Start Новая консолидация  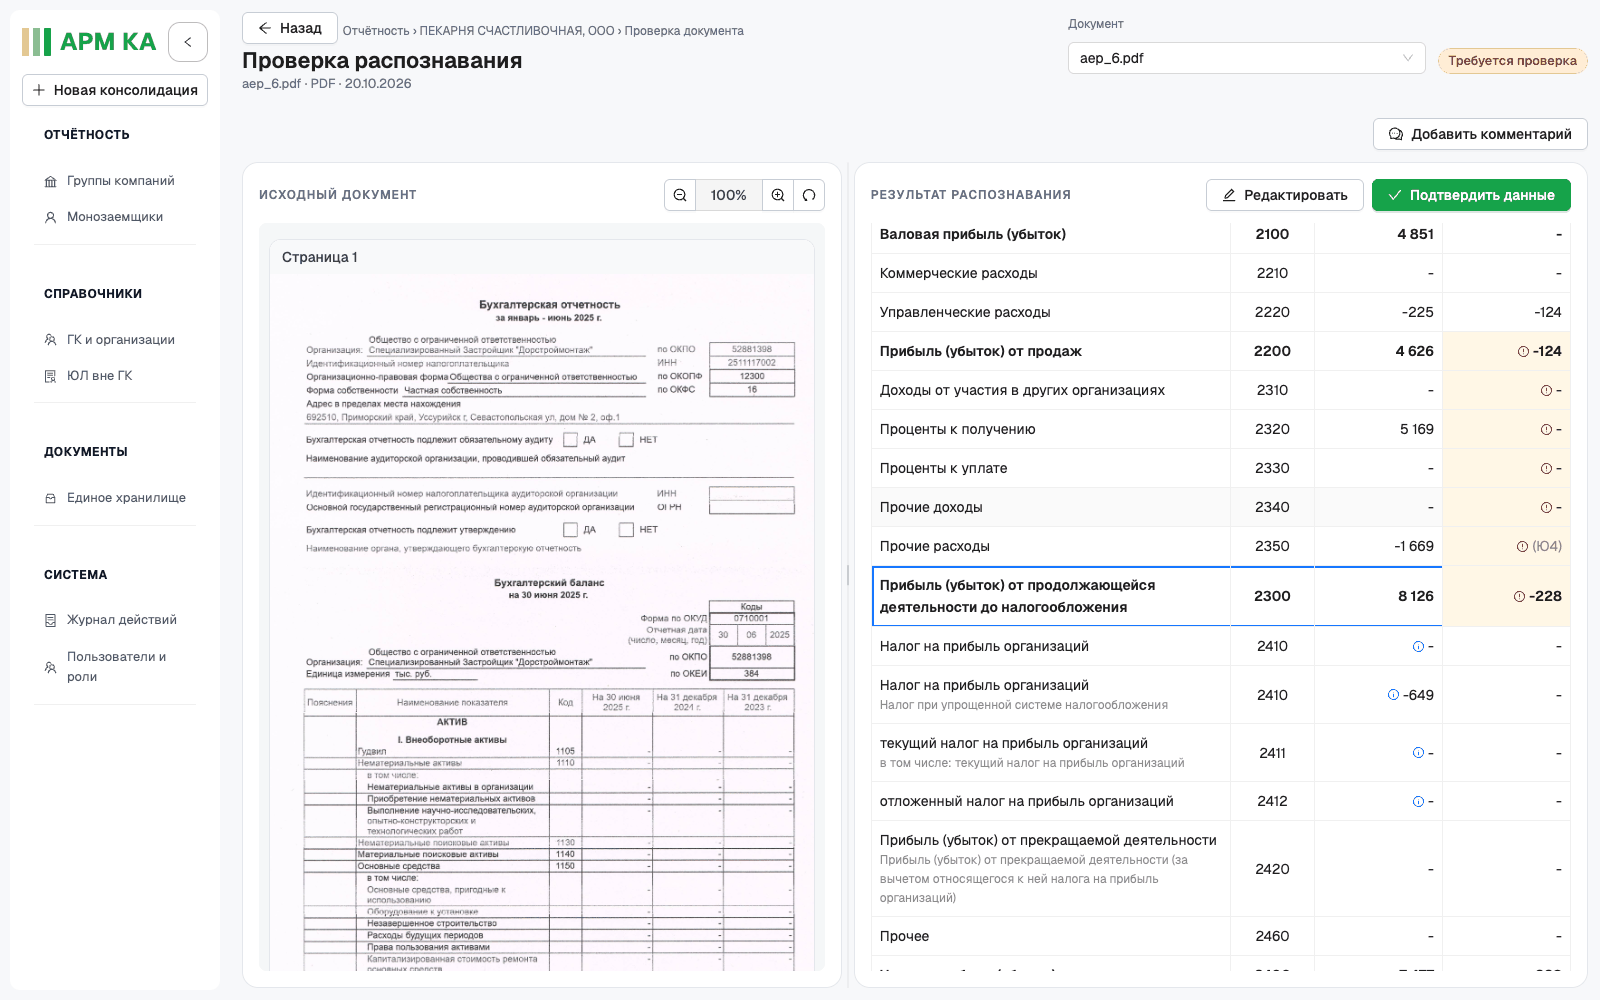point(115,90)
